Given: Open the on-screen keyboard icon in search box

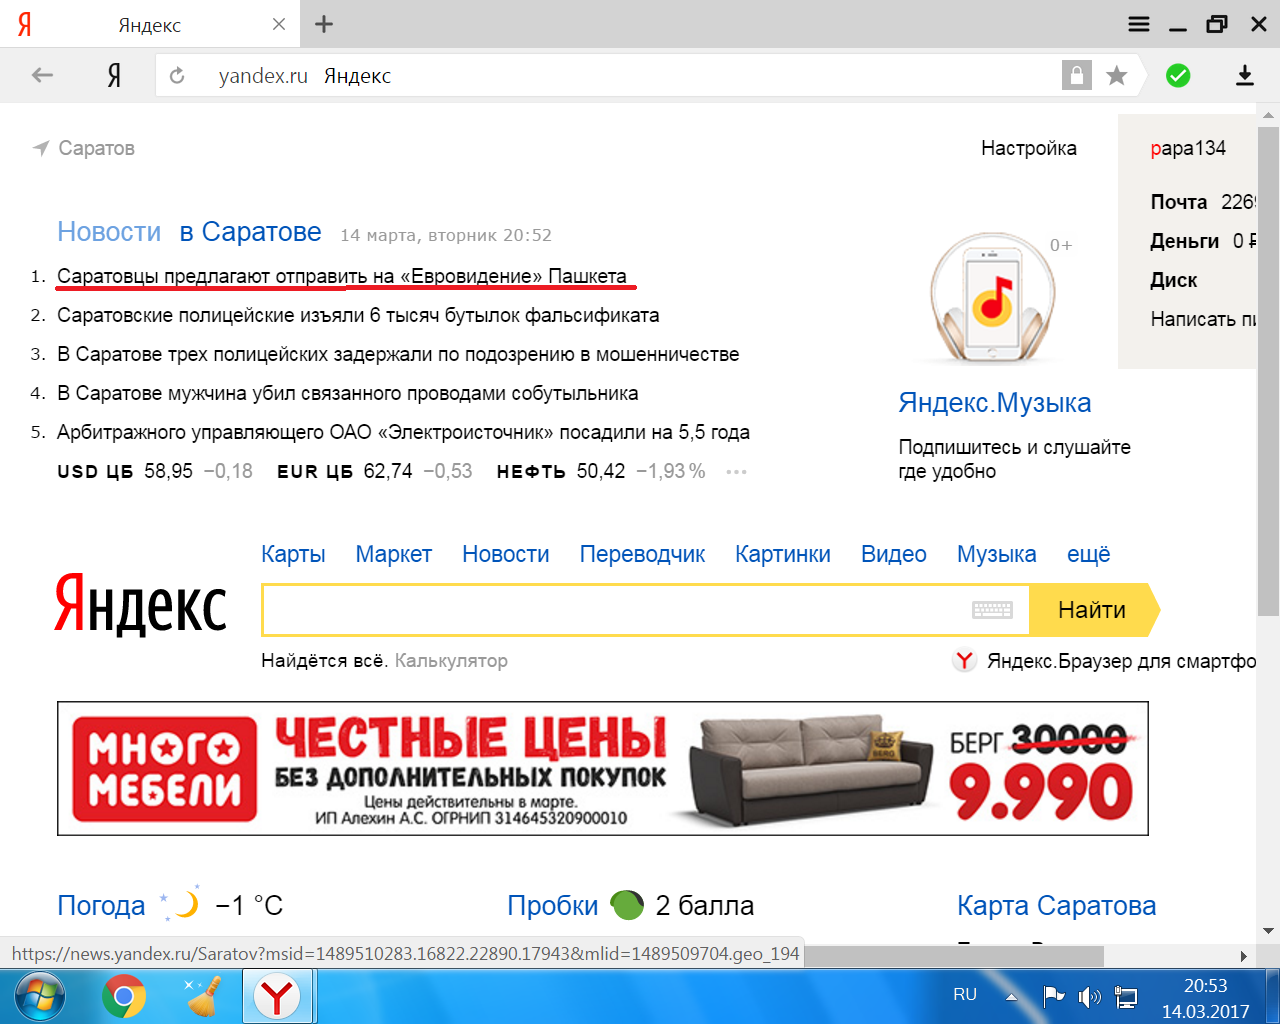Looking at the screenshot, I should click(x=992, y=610).
